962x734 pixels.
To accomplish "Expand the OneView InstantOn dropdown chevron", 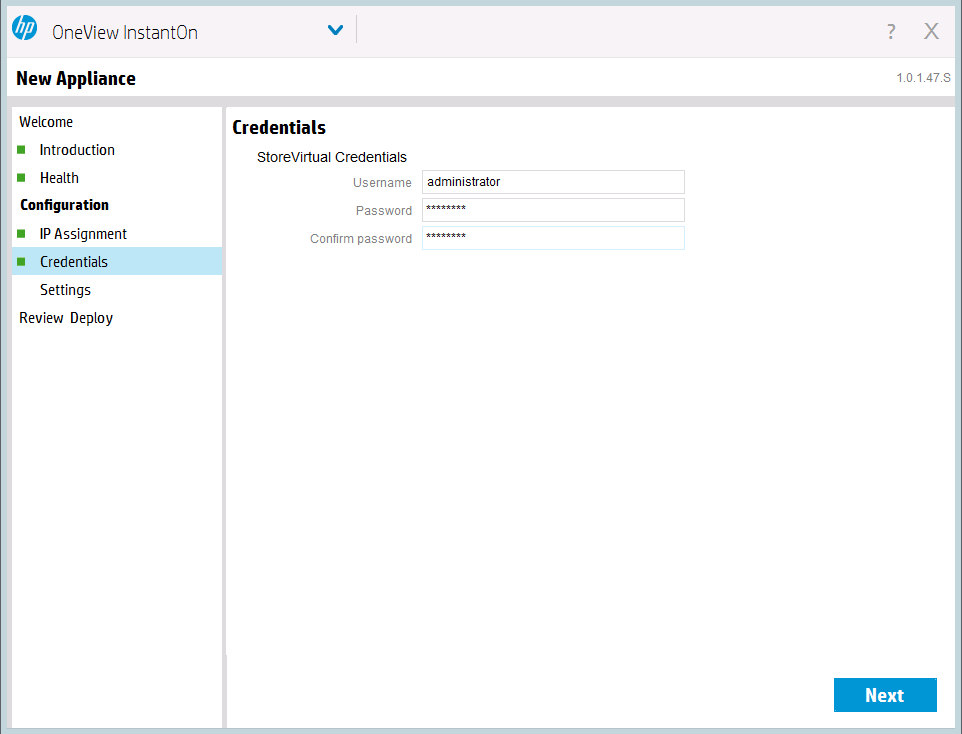I will point(335,29).
